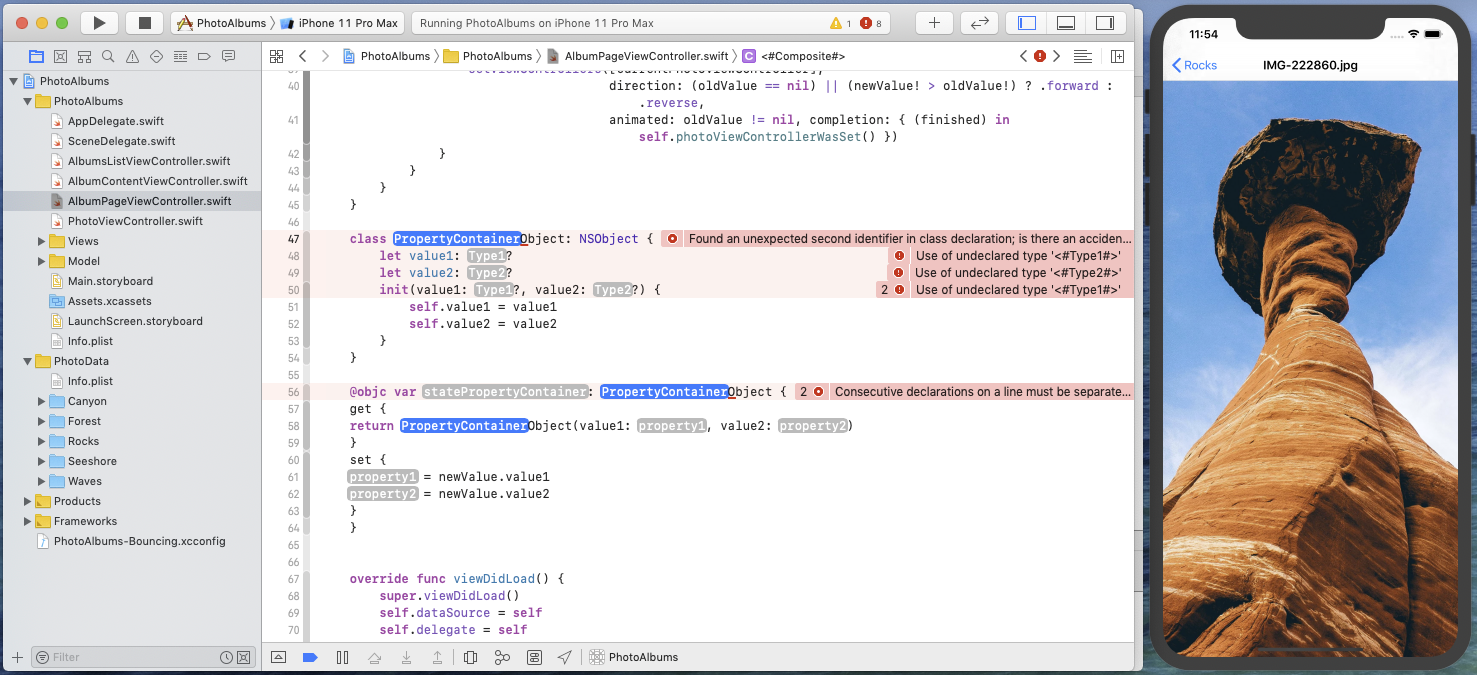1477x675 pixels.
Task: Open Main.storyboard in navigator
Action: click(x=110, y=281)
